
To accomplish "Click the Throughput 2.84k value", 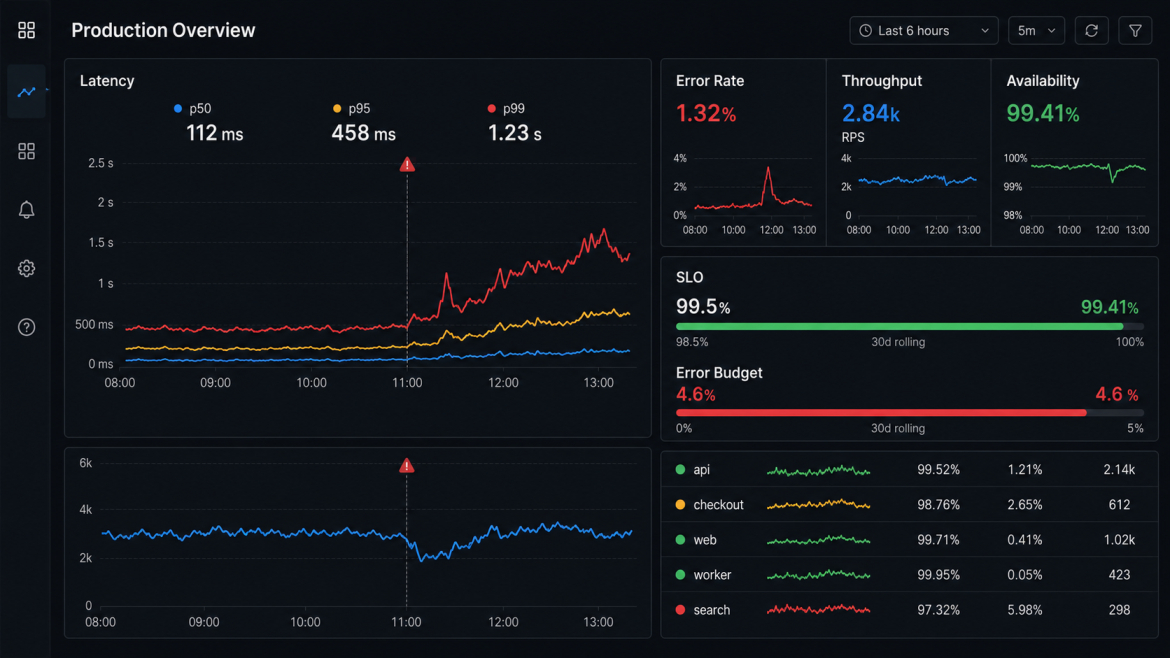I will 871,113.
